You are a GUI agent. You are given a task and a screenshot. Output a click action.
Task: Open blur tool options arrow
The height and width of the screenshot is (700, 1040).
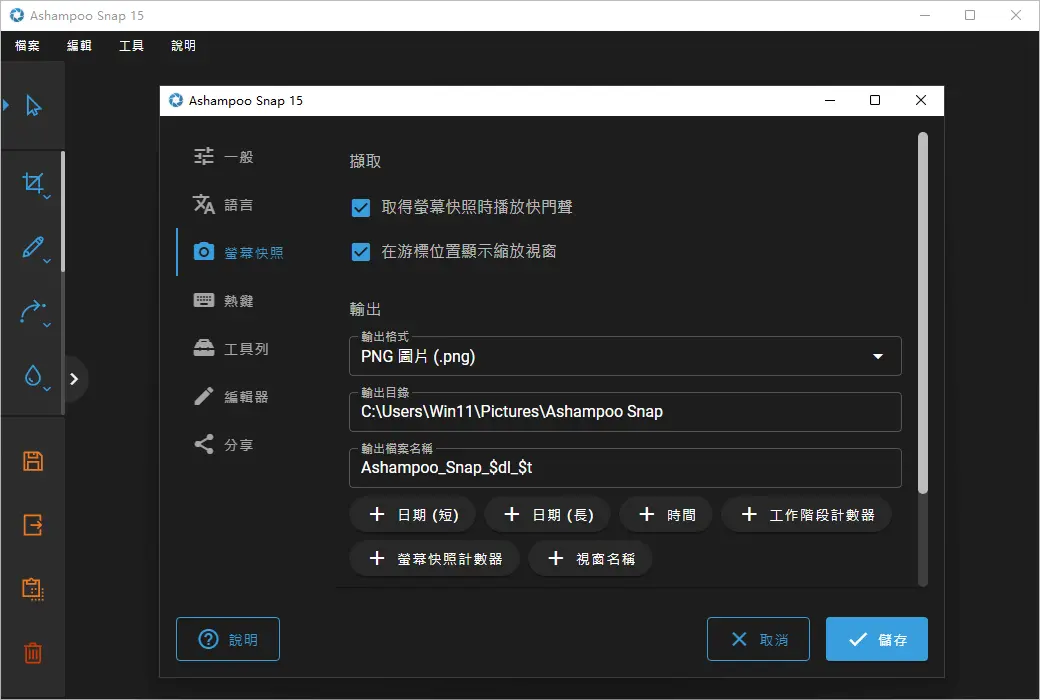pyautogui.click(x=47, y=389)
